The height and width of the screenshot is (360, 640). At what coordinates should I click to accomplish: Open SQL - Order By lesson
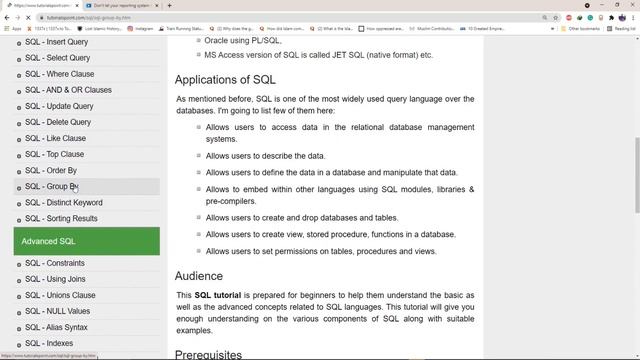51,170
